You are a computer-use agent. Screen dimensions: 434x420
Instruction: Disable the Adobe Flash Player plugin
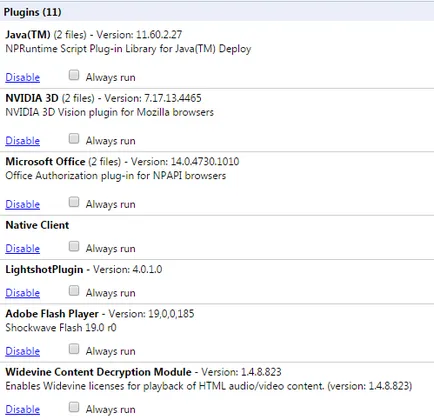[x=23, y=351]
